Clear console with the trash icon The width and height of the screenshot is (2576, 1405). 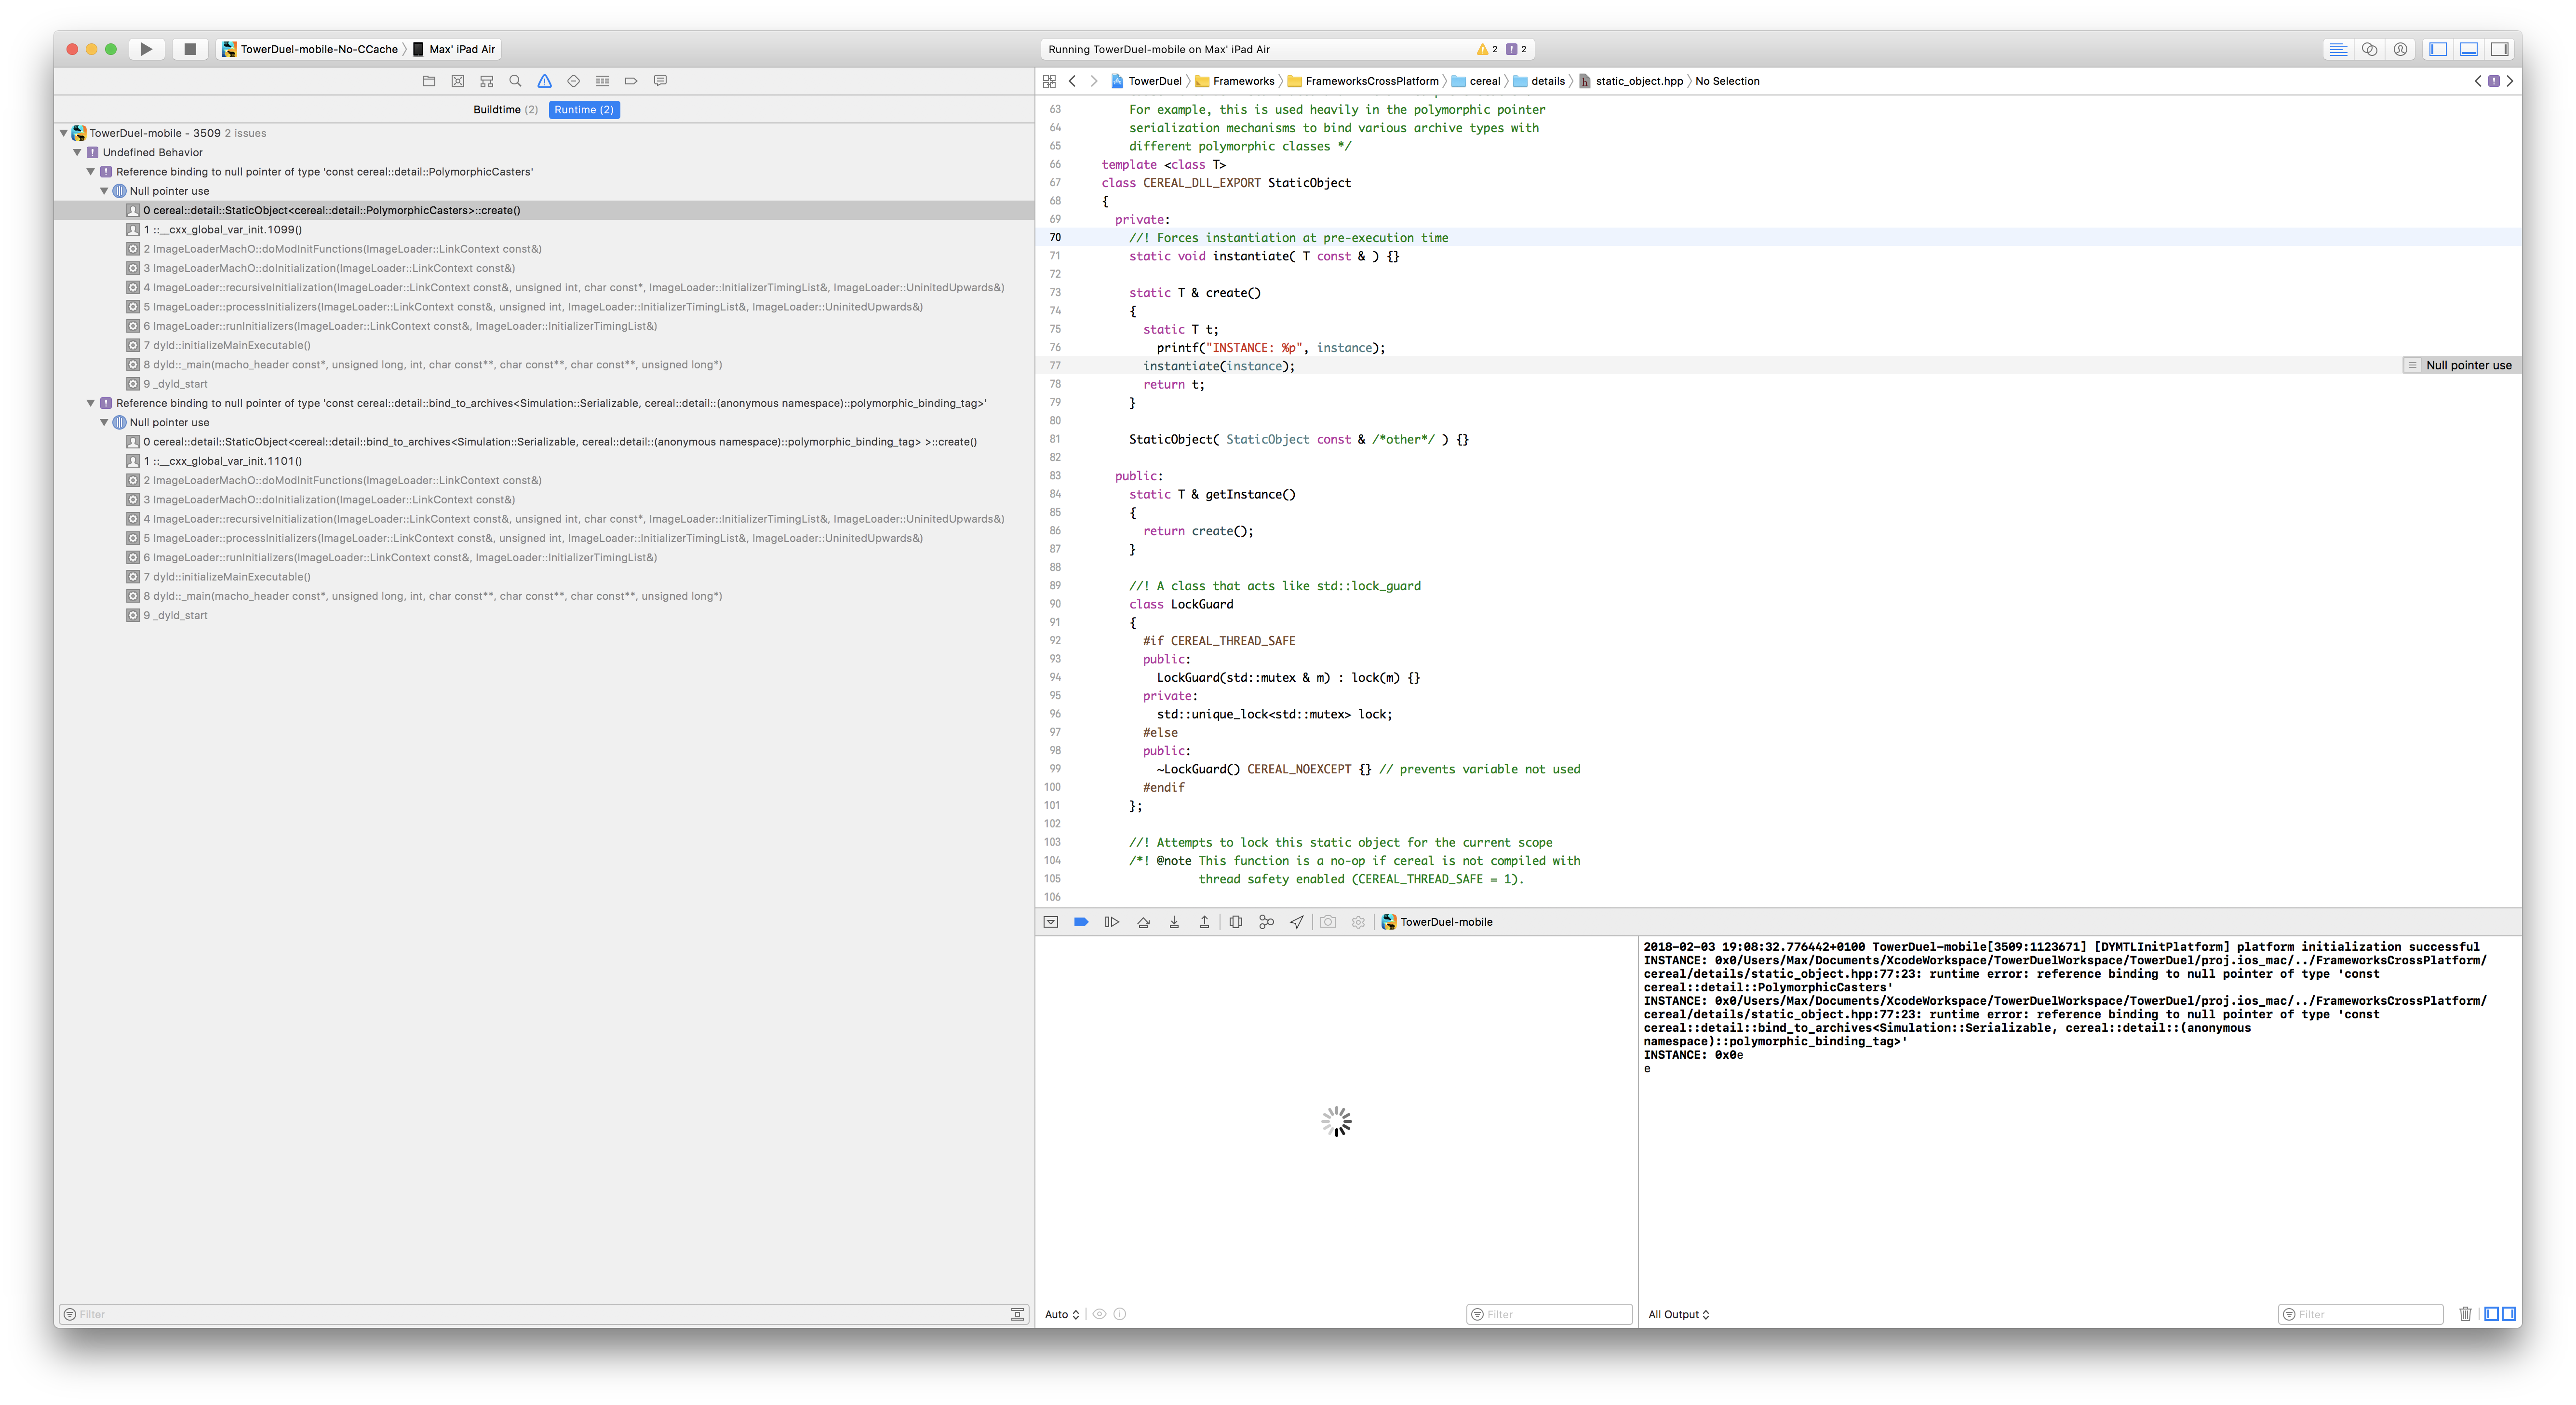[2465, 1314]
